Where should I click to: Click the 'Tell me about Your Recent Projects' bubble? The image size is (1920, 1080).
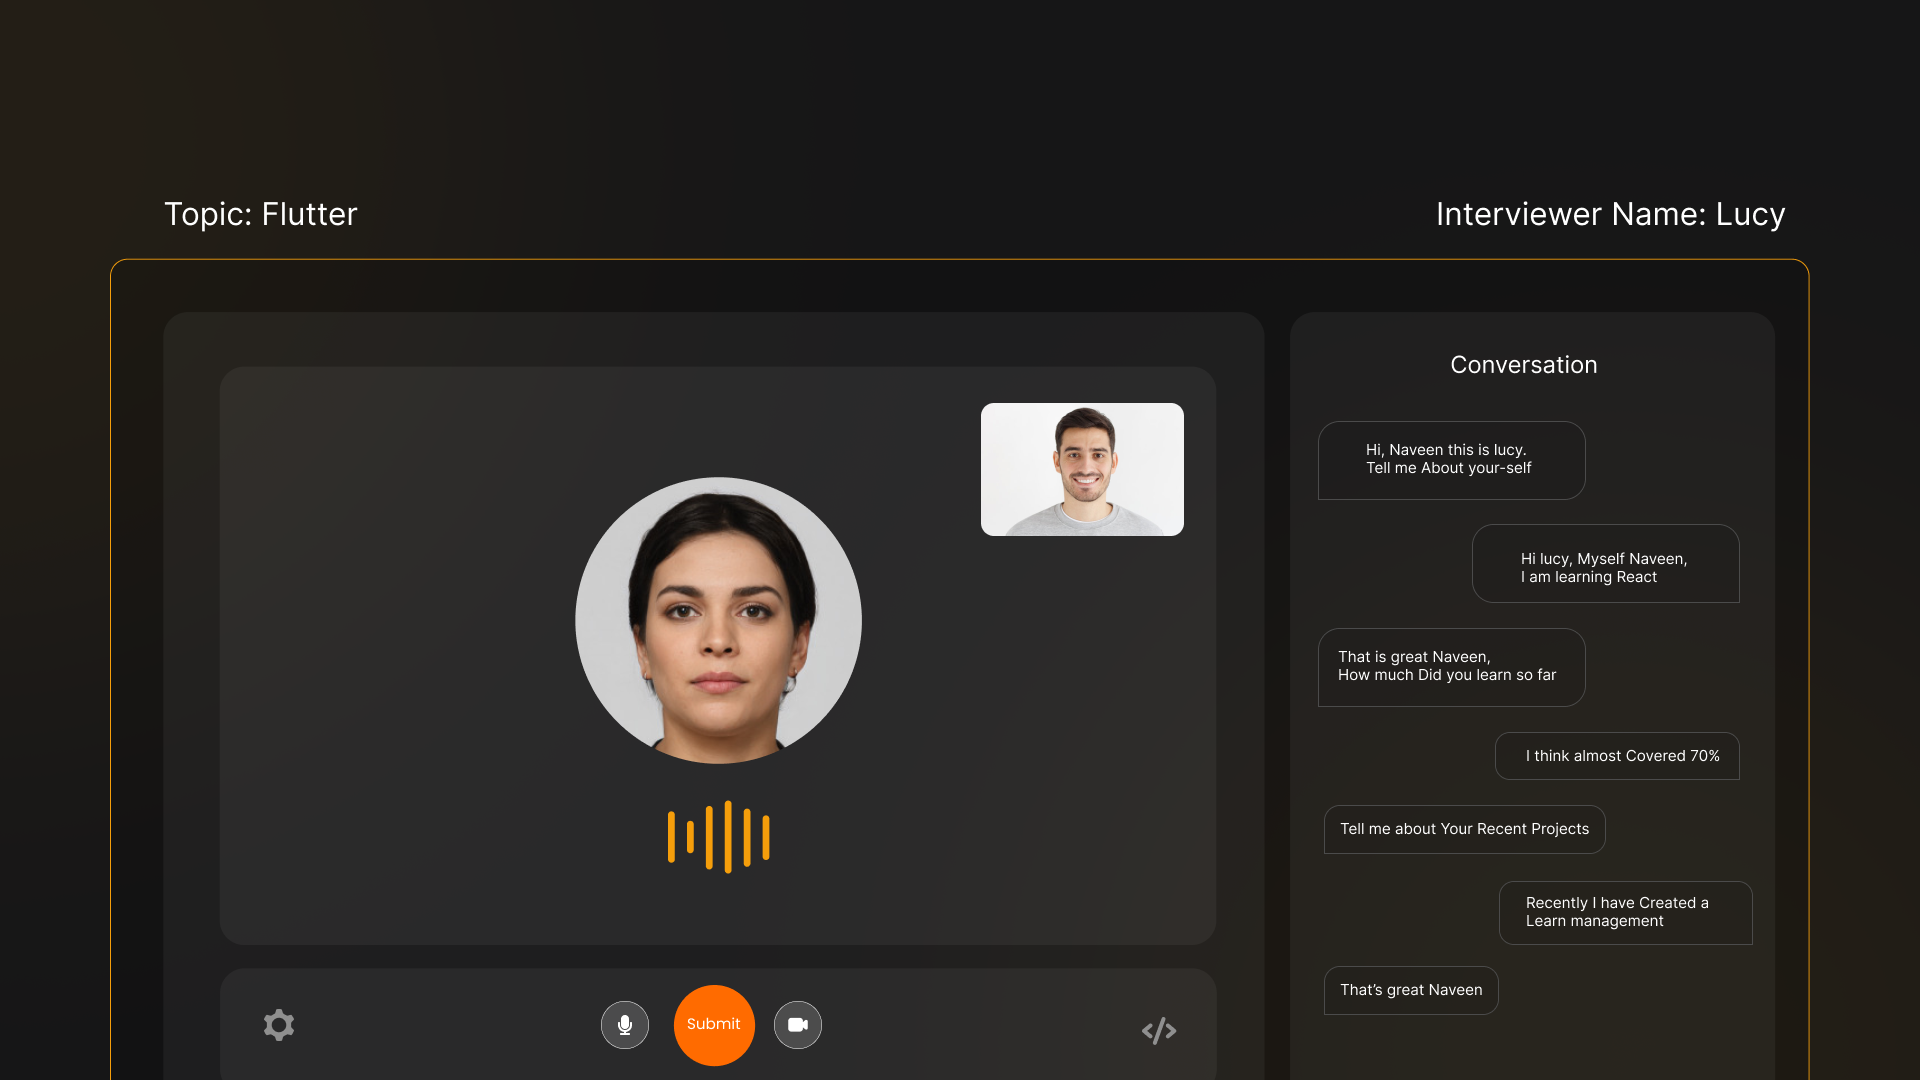coord(1464,829)
